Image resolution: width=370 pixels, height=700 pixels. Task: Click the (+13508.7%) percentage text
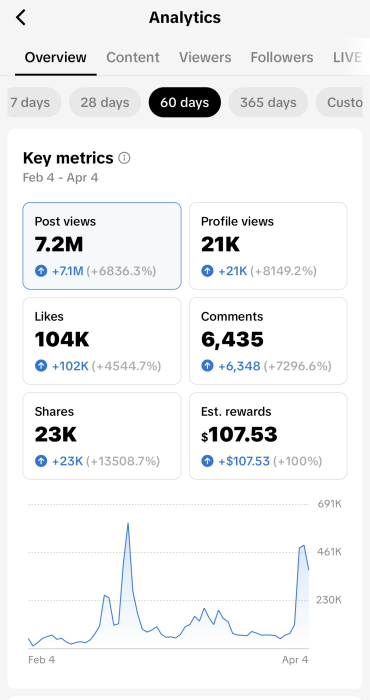pos(123,461)
